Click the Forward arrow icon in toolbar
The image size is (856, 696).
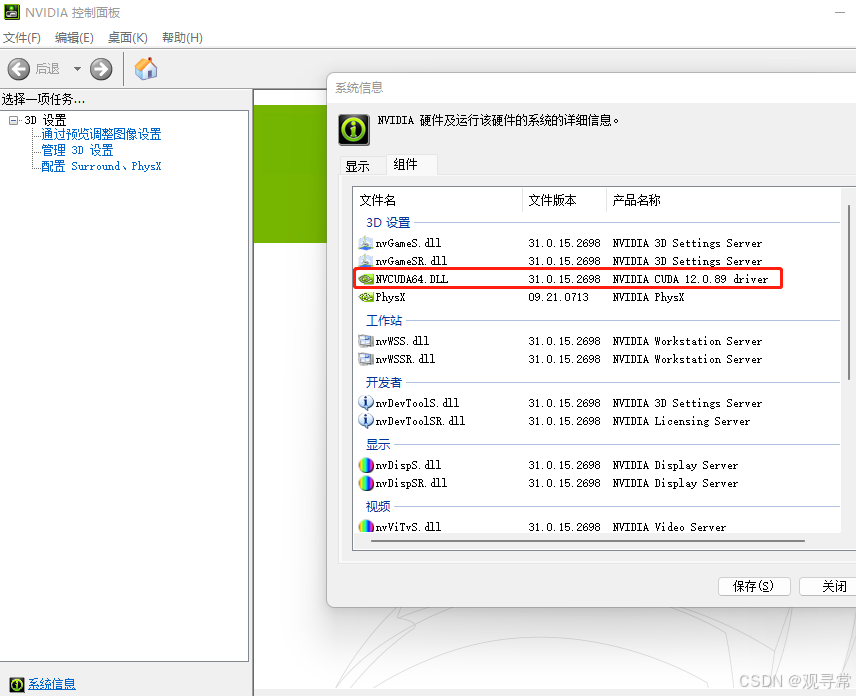[101, 69]
